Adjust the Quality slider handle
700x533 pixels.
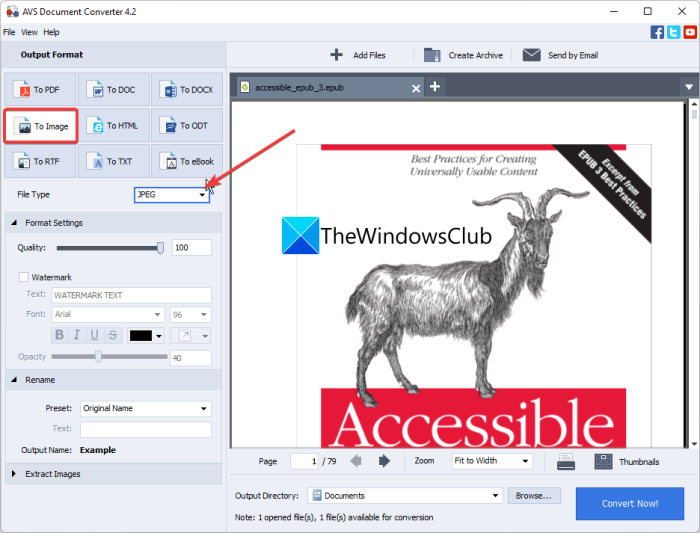pyautogui.click(x=160, y=248)
